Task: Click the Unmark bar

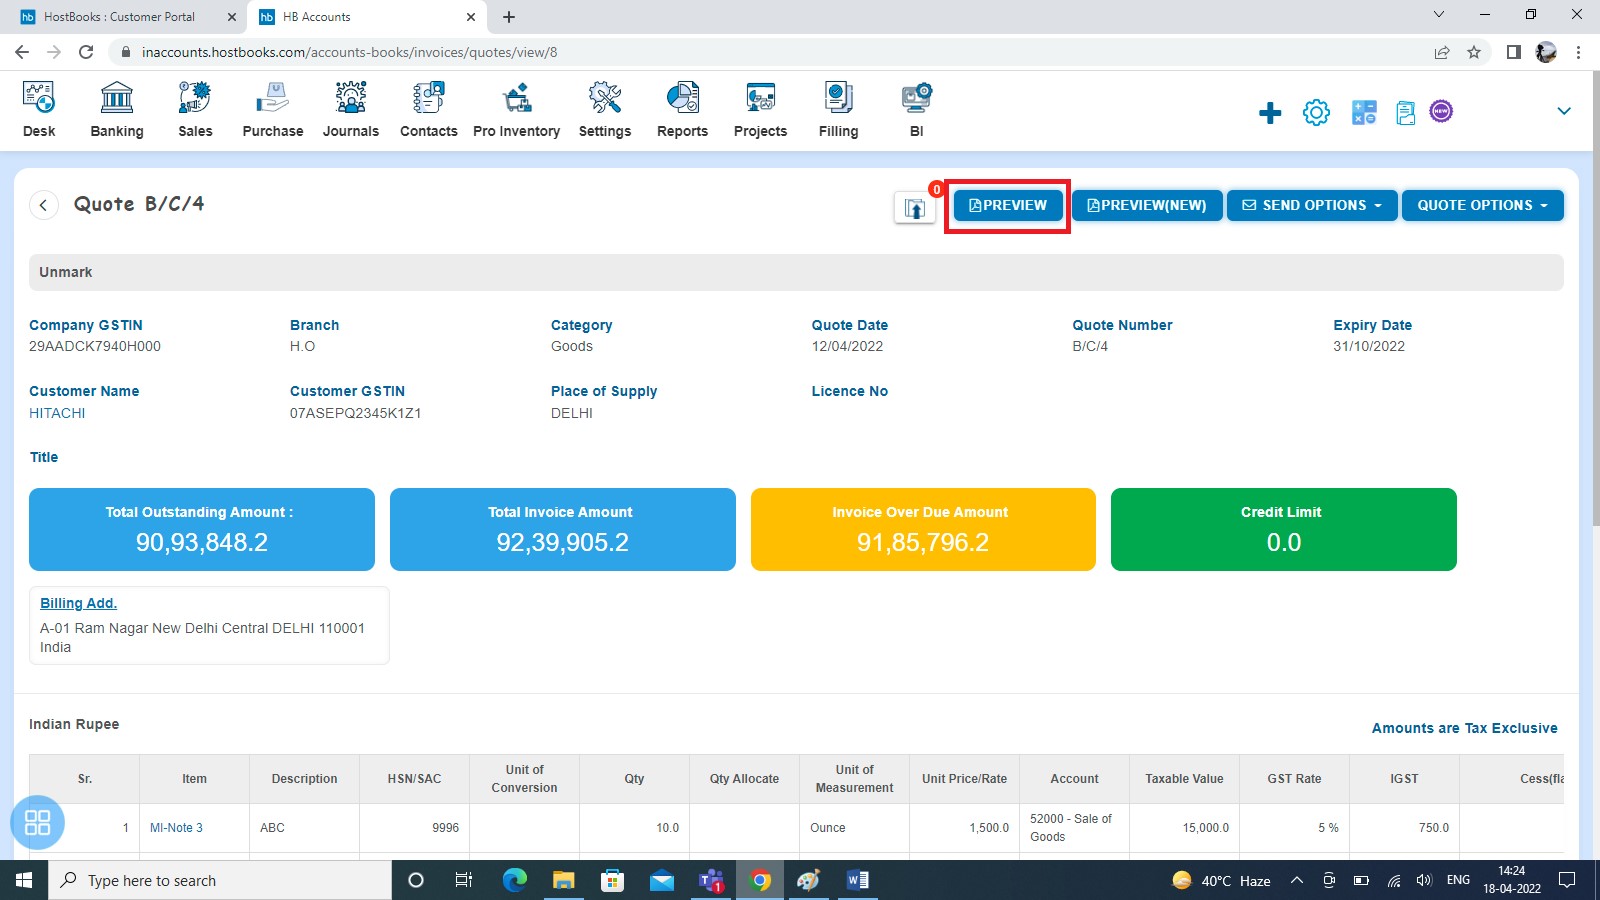Action: [796, 272]
